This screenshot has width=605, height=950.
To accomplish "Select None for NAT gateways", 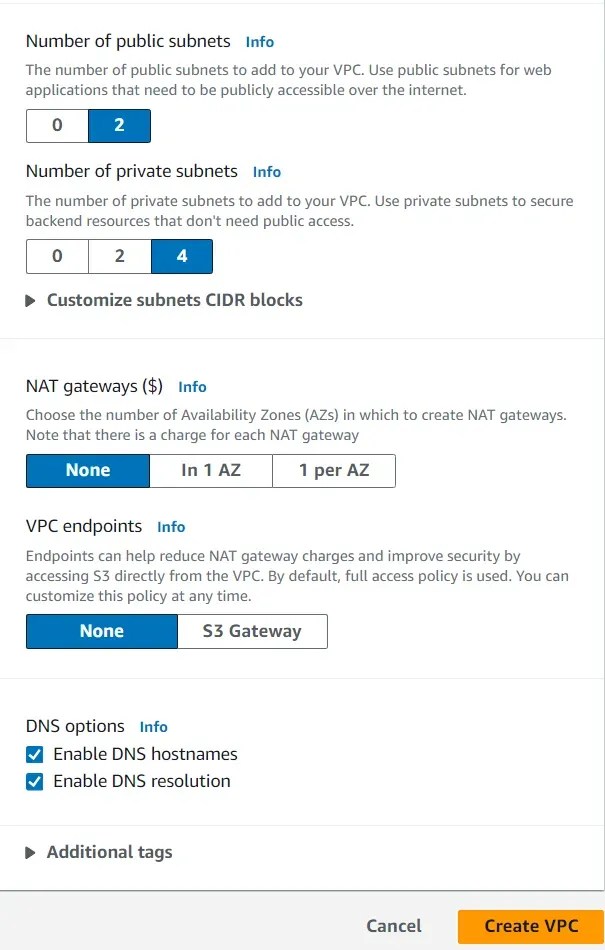I will [87, 470].
